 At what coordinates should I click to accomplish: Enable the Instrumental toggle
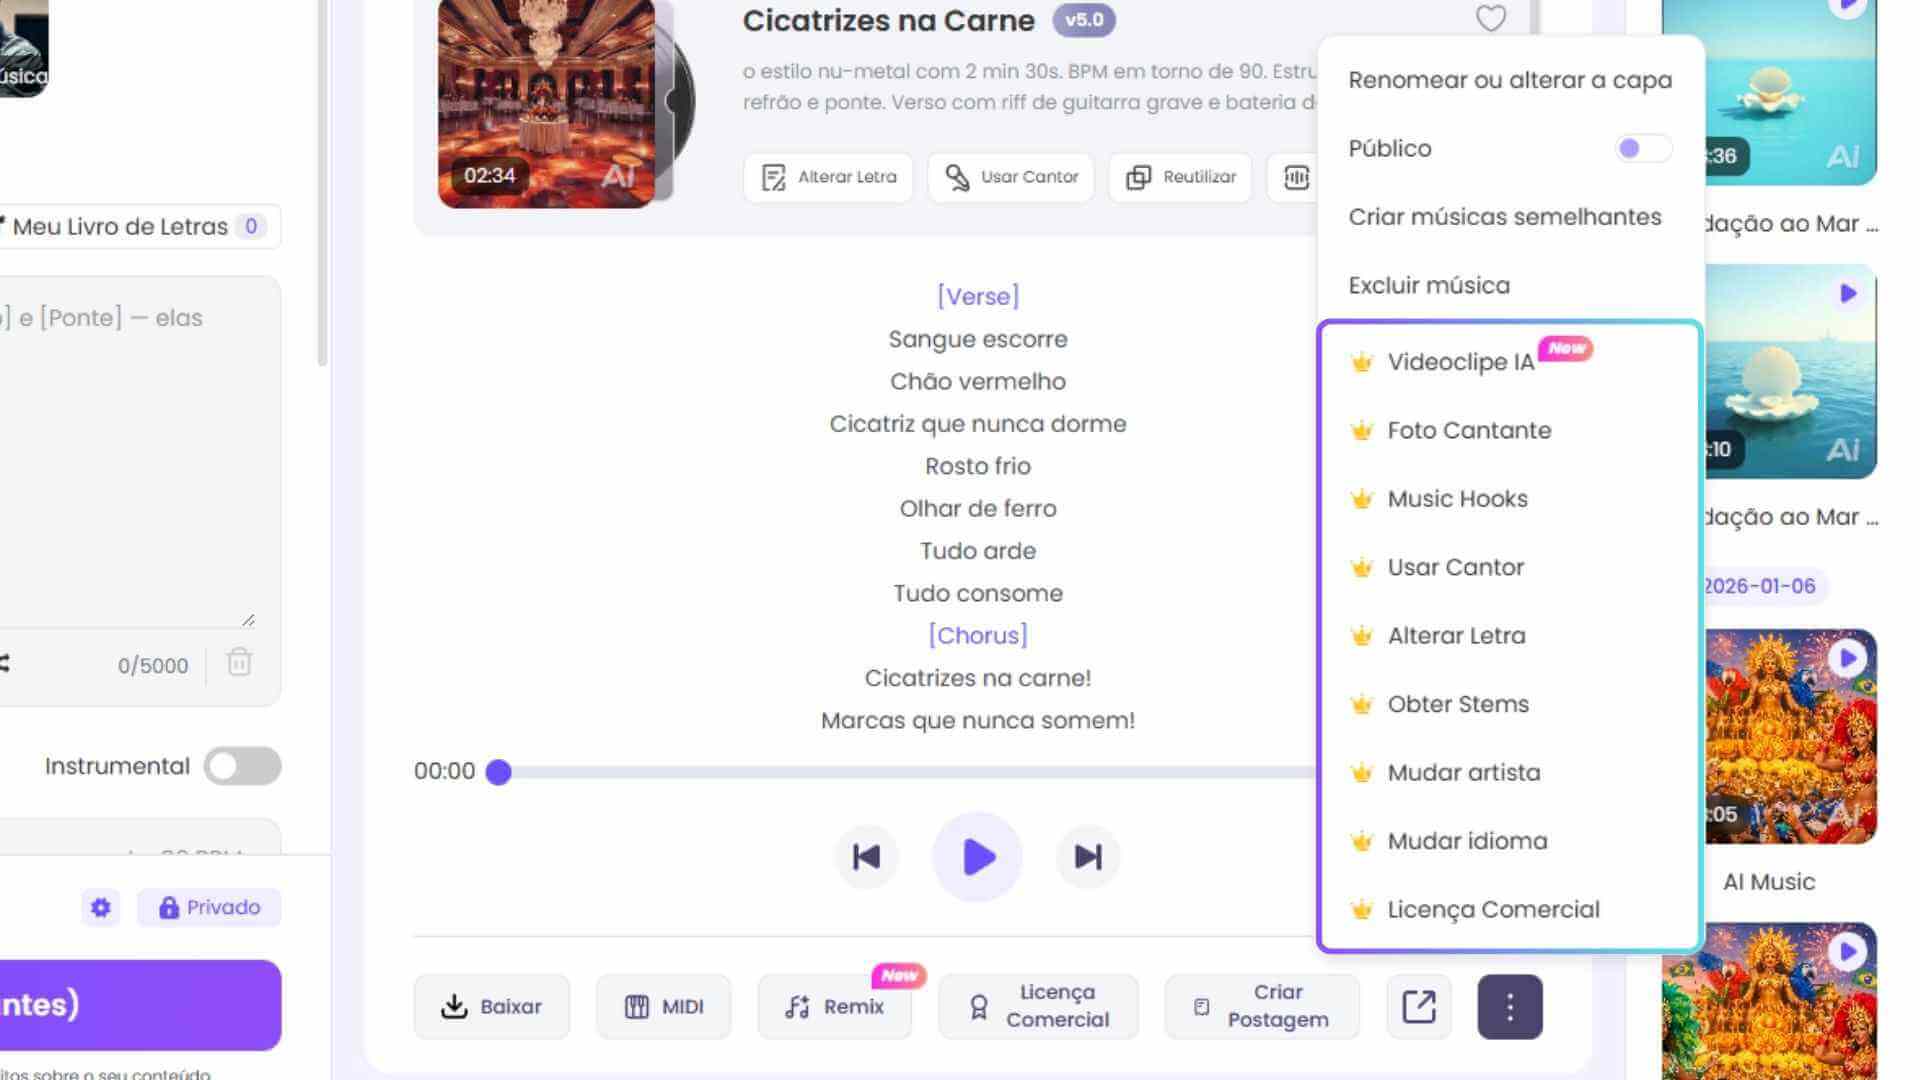pos(242,767)
